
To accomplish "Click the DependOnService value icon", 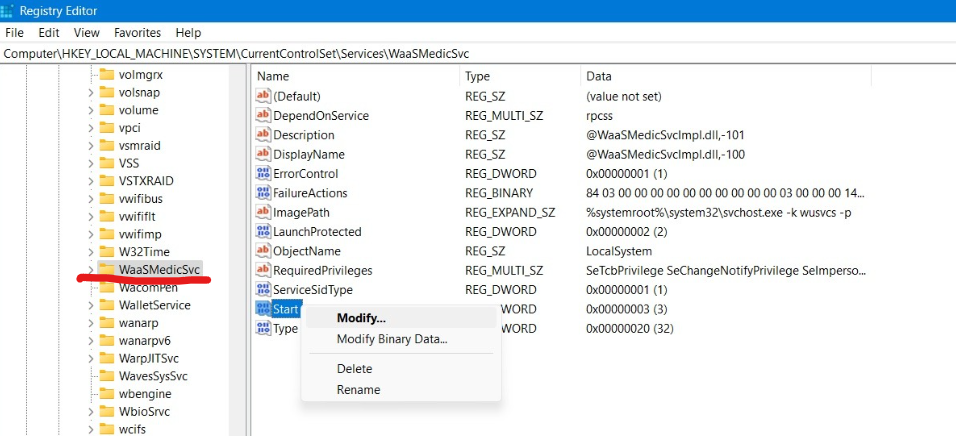I will 263,115.
